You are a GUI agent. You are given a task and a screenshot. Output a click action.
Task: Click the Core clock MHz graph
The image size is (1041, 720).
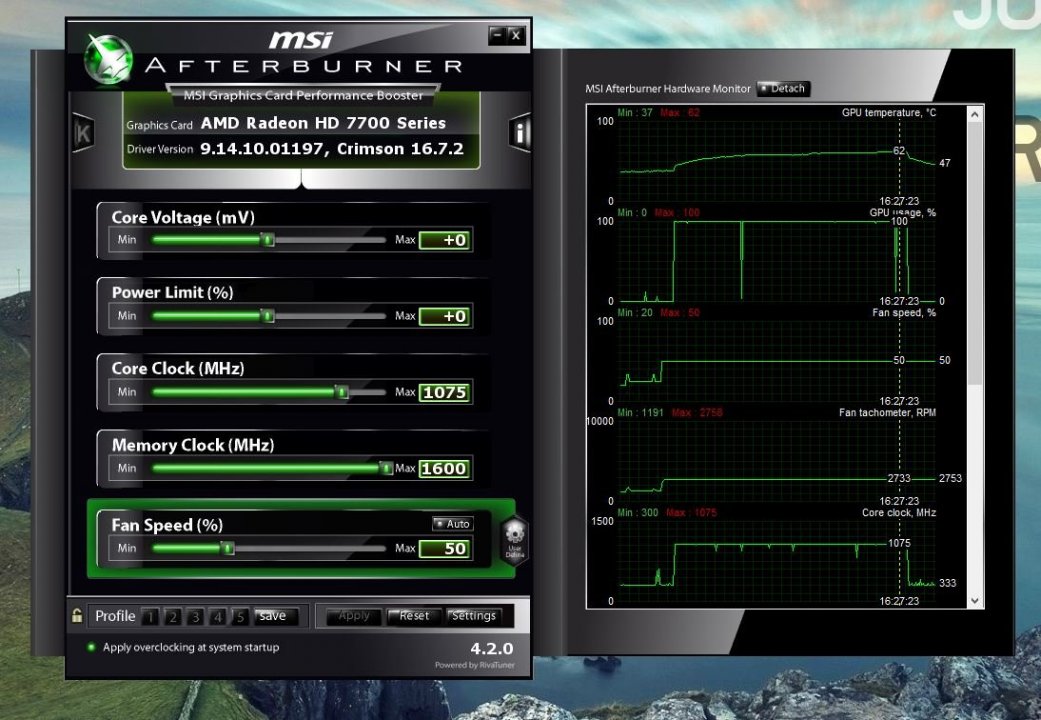pyautogui.click(x=777, y=561)
